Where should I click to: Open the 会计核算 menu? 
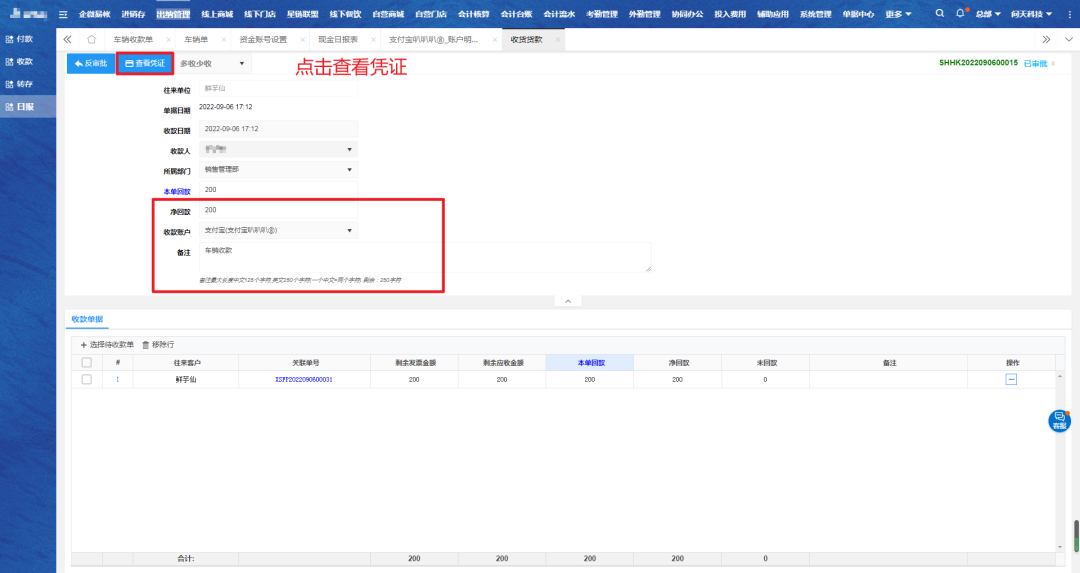point(474,14)
